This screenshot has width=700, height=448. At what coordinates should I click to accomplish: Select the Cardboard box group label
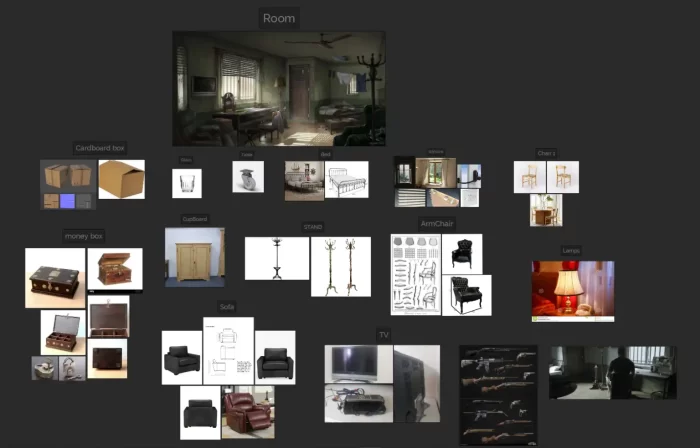pyautogui.click(x=100, y=148)
